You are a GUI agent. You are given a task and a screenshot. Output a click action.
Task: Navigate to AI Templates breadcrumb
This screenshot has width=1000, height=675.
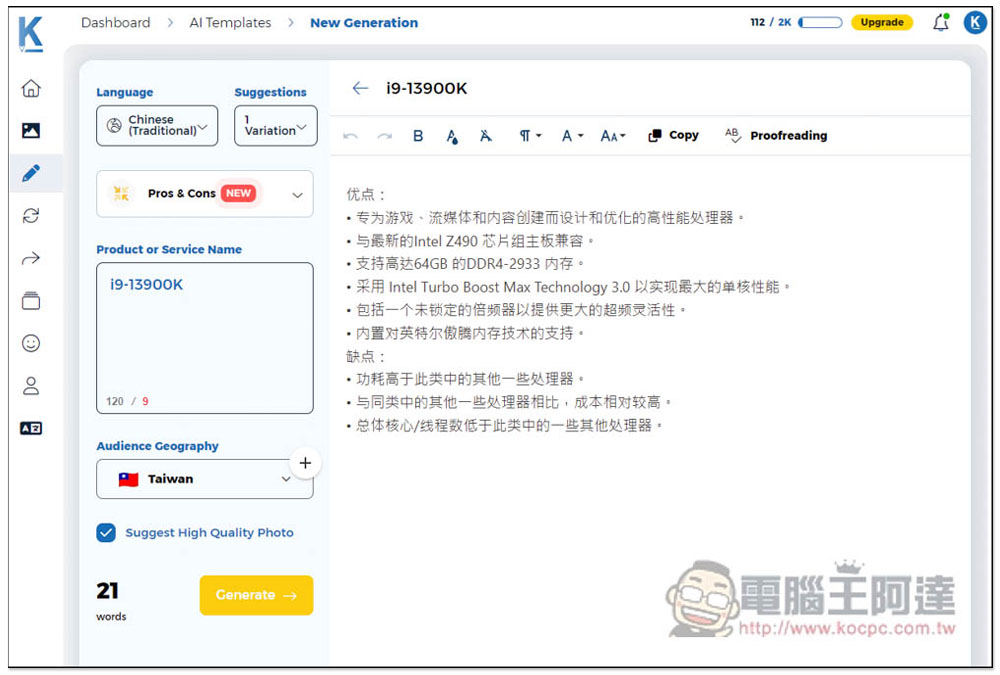[230, 23]
